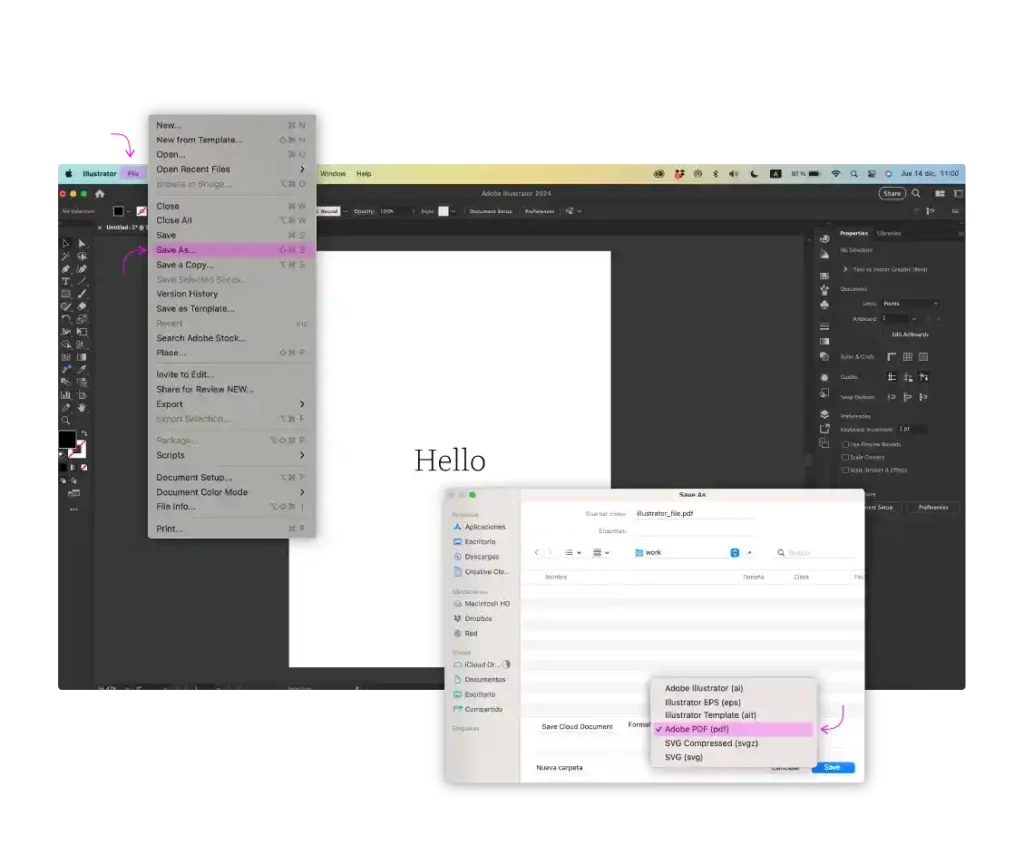Click black fill color swatch in toolbar
Image resolution: width=1024 pixels, height=854 pixels.
tap(67, 439)
